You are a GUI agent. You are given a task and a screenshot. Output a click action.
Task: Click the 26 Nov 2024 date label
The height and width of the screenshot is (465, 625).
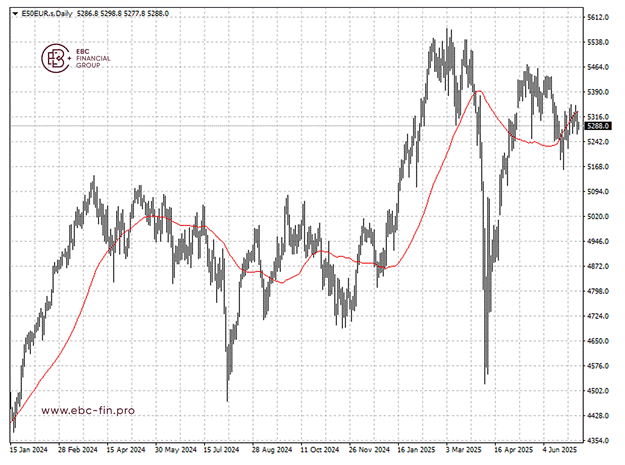pyautogui.click(x=369, y=450)
